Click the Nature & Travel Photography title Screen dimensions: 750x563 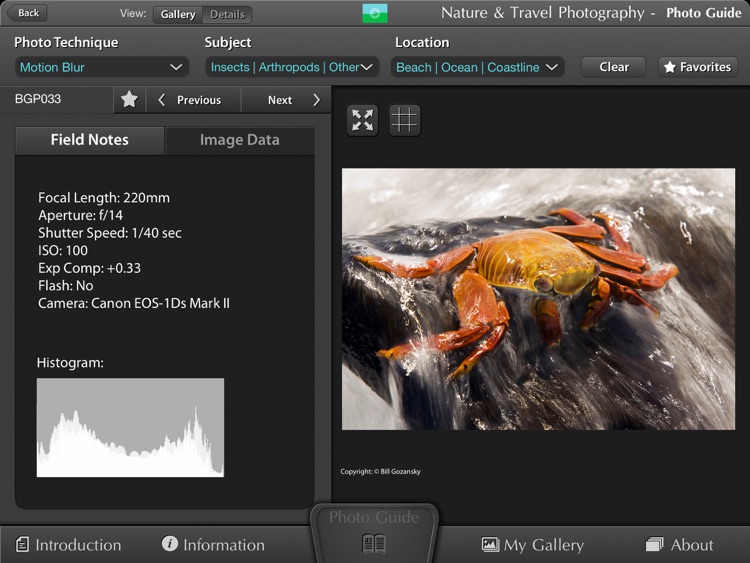click(x=542, y=13)
